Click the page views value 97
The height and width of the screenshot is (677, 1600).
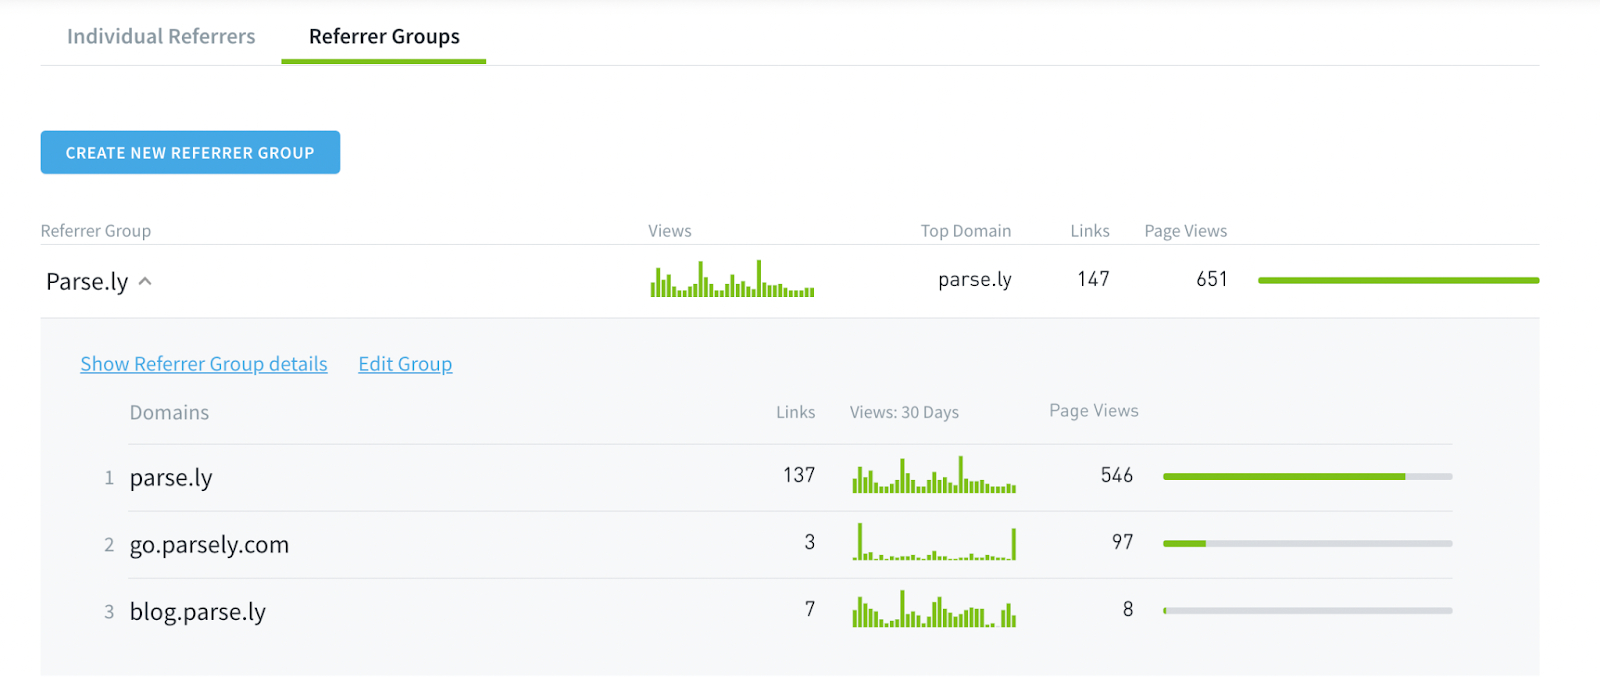point(1123,542)
